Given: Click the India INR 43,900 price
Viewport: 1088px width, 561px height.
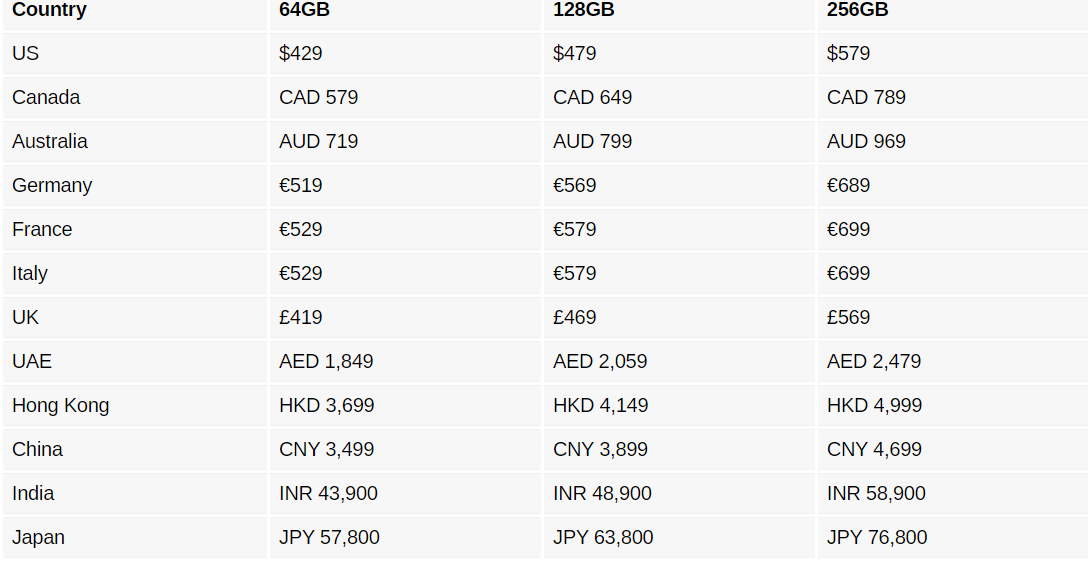Looking at the screenshot, I should point(328,493).
